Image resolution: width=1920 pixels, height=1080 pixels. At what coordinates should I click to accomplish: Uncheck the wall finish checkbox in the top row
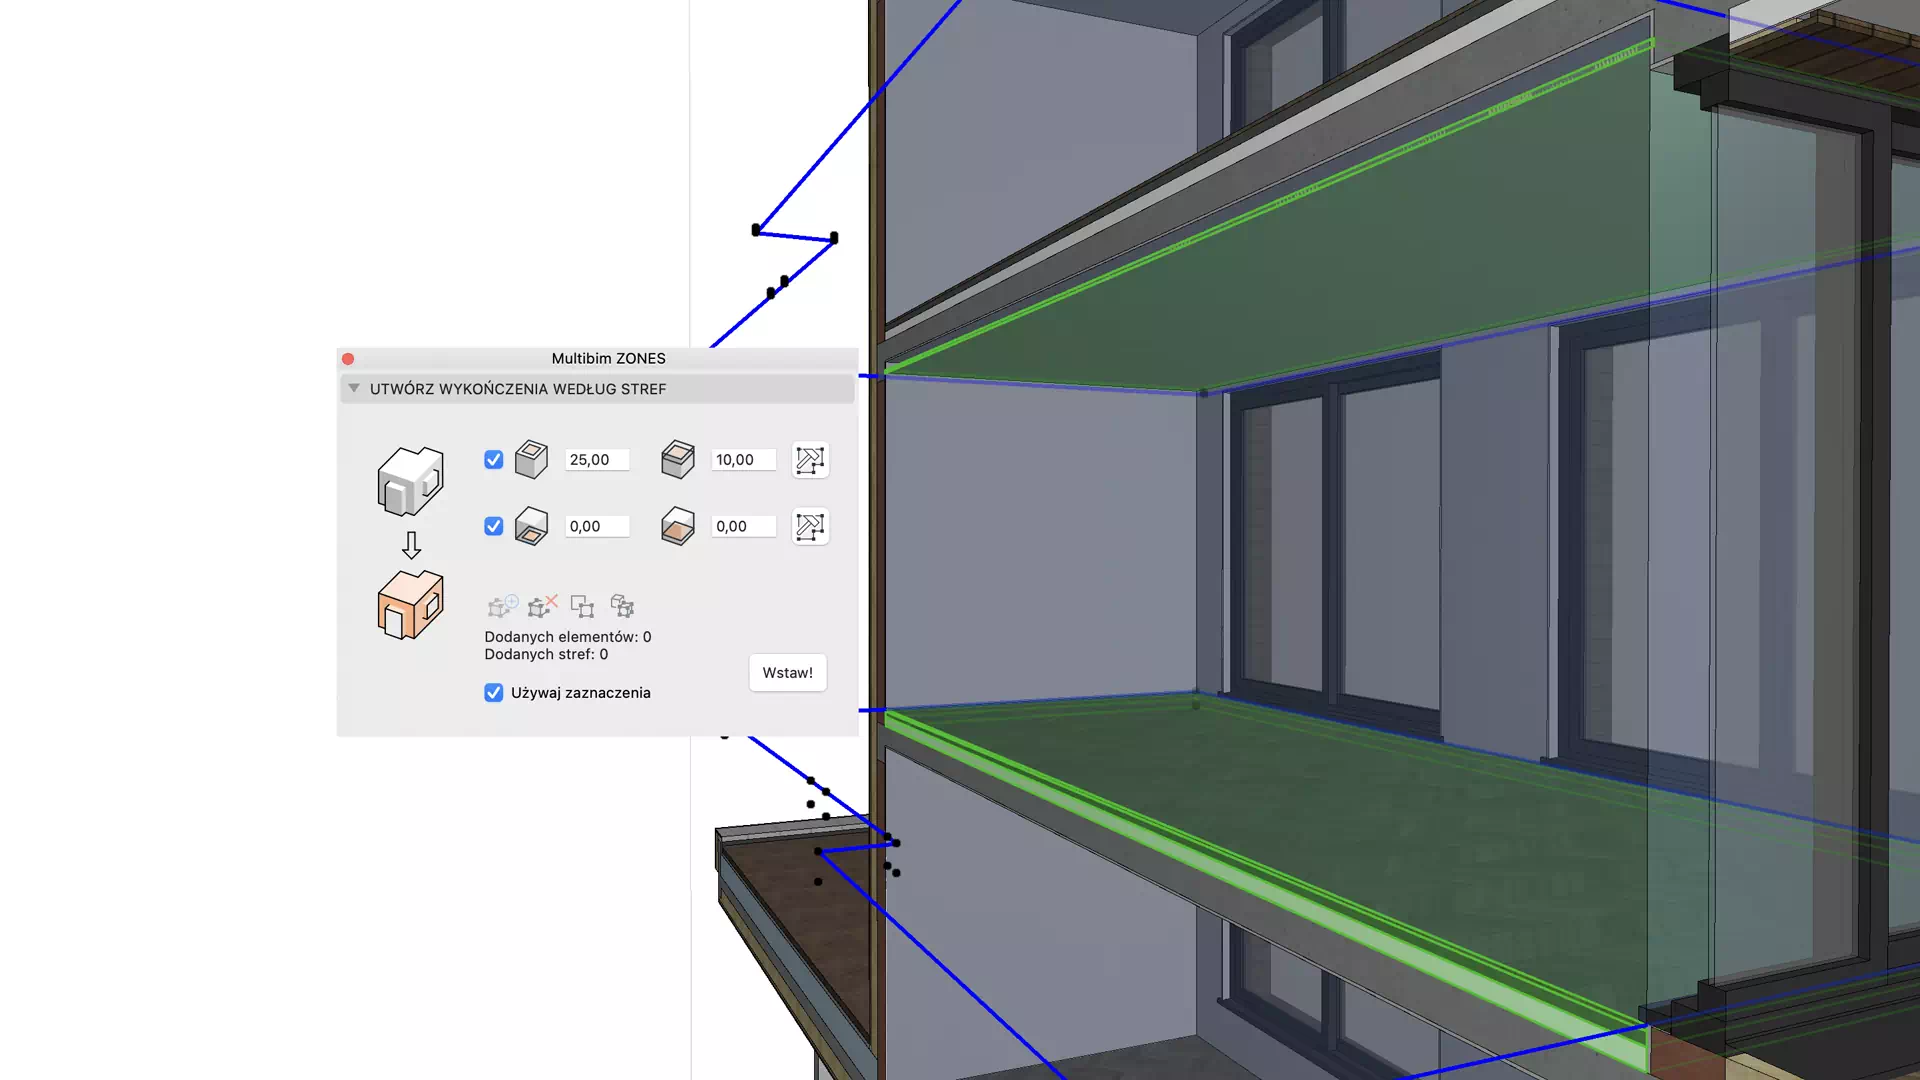pyautogui.click(x=494, y=460)
